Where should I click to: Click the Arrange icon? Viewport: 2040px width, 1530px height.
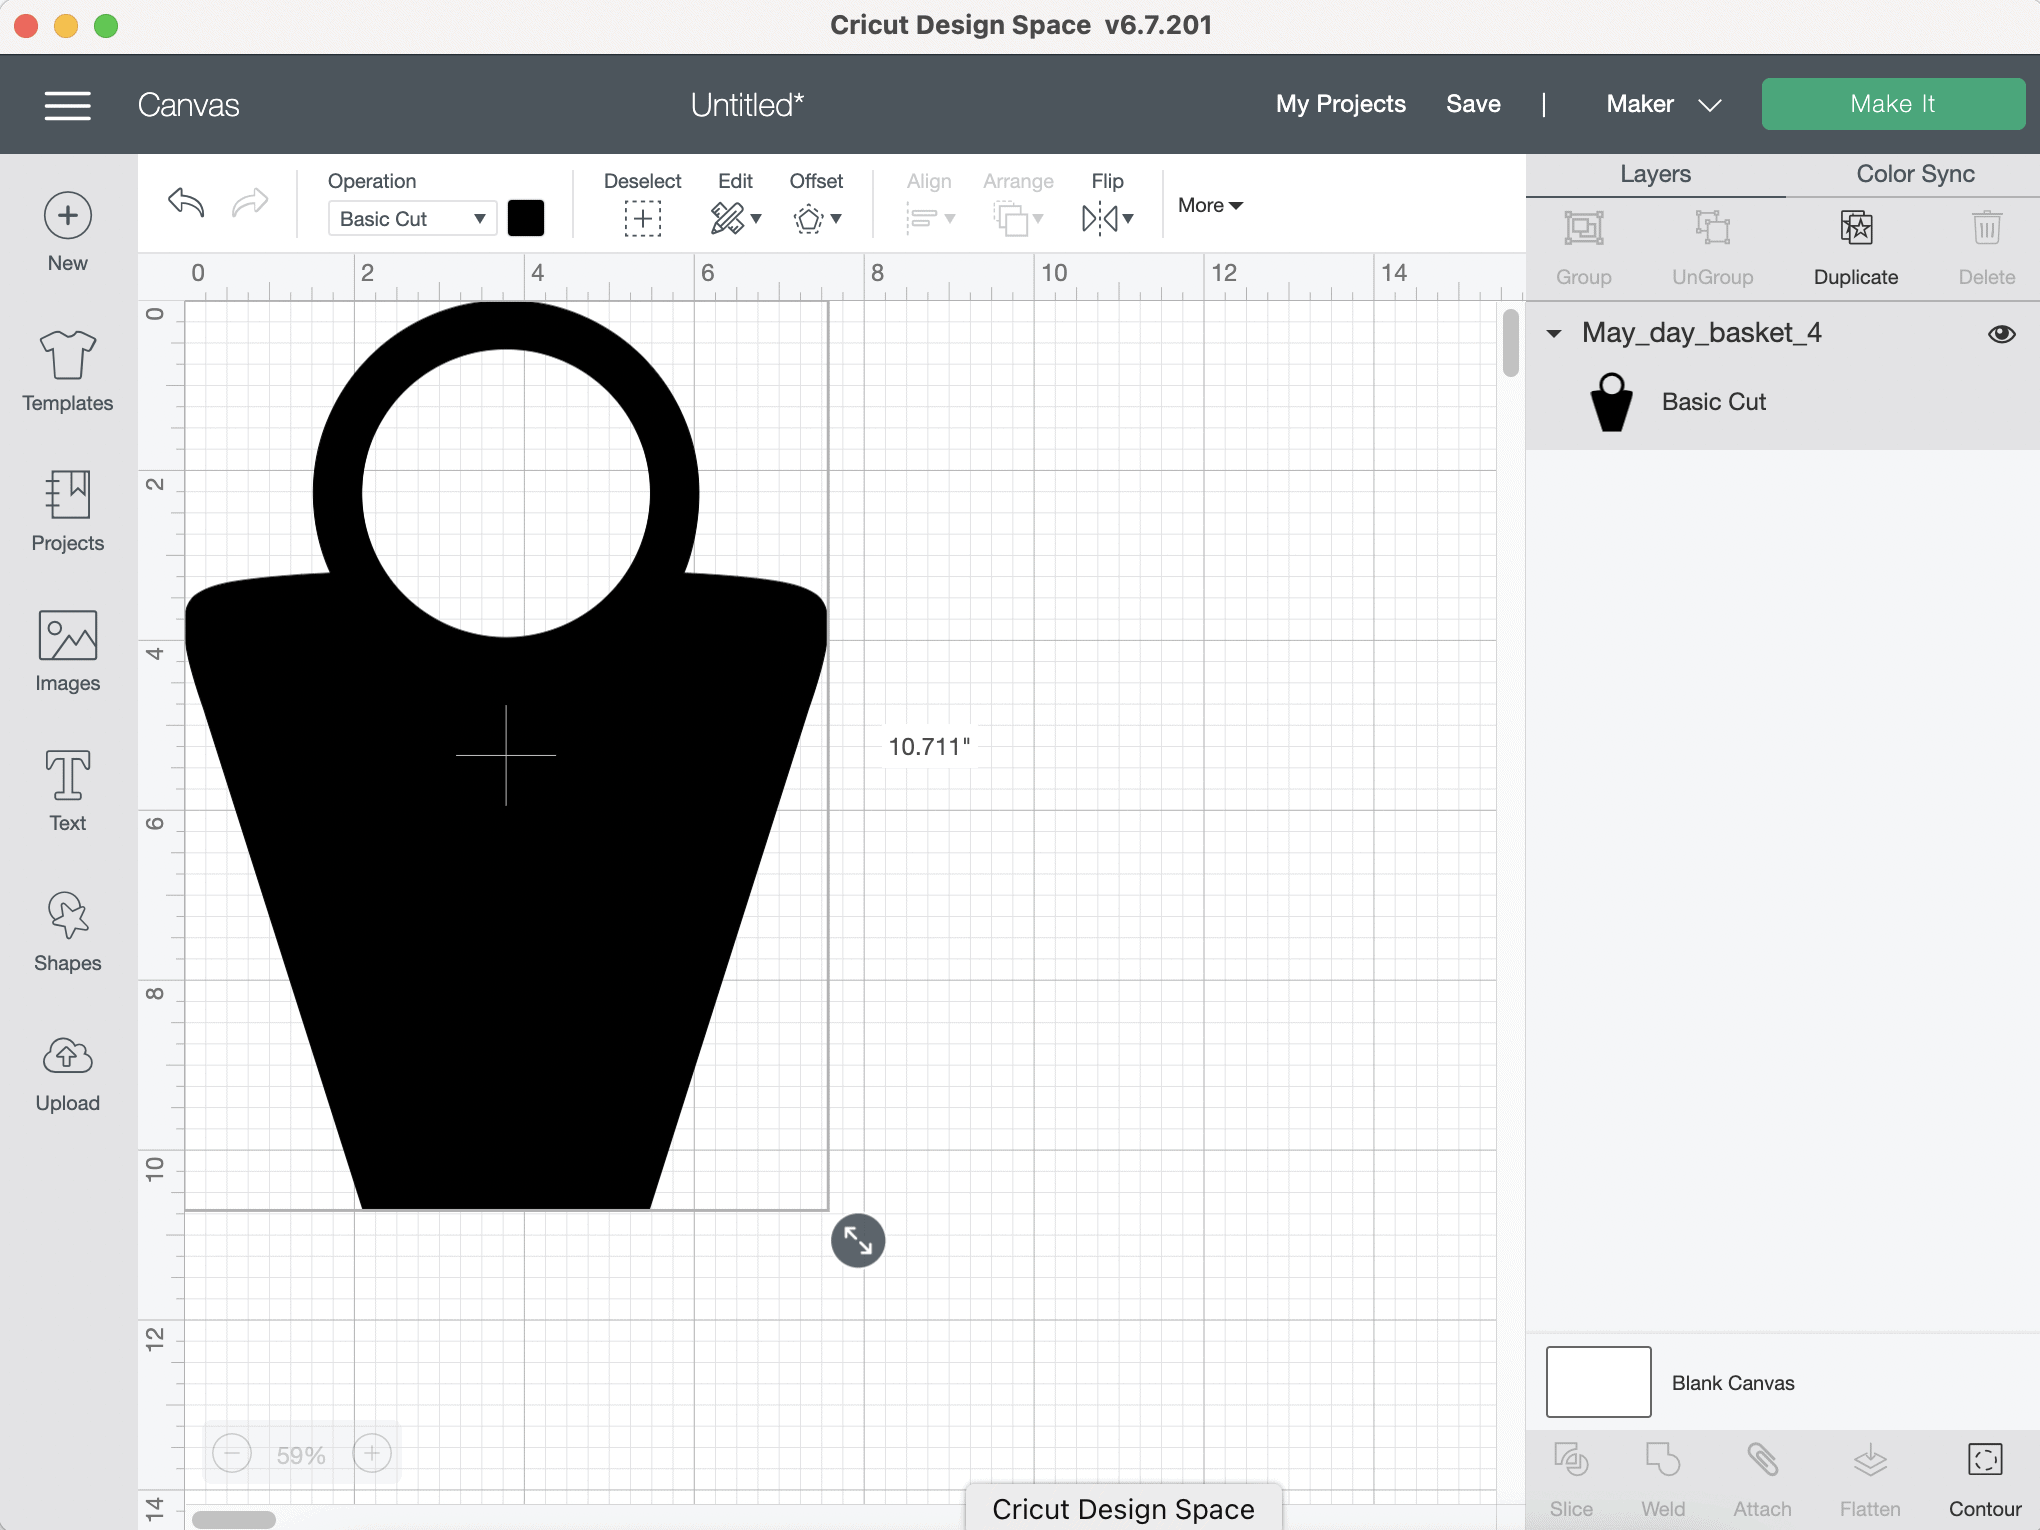pos(1018,218)
